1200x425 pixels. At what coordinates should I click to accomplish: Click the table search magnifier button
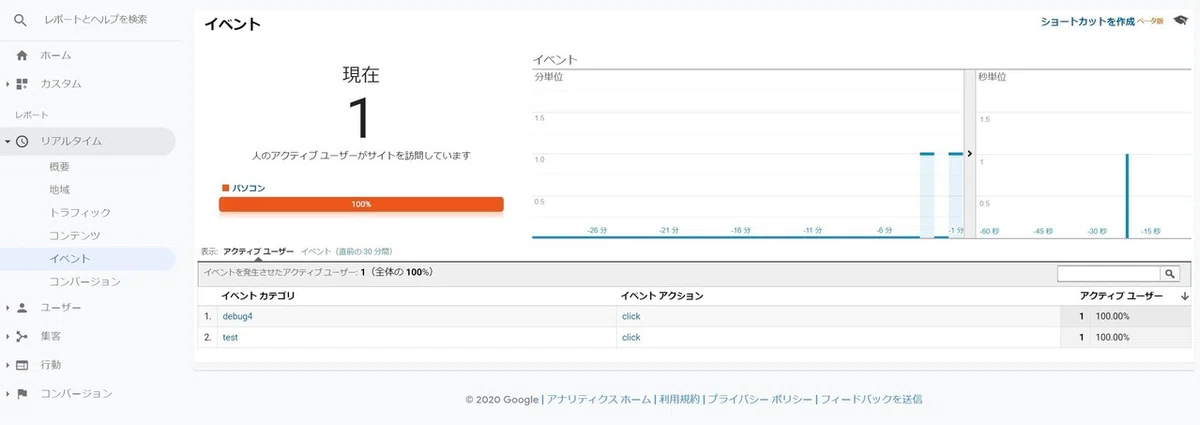(x=1169, y=273)
